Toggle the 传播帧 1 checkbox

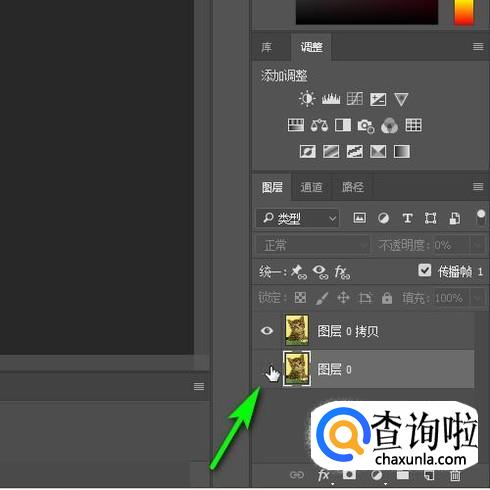click(425, 271)
